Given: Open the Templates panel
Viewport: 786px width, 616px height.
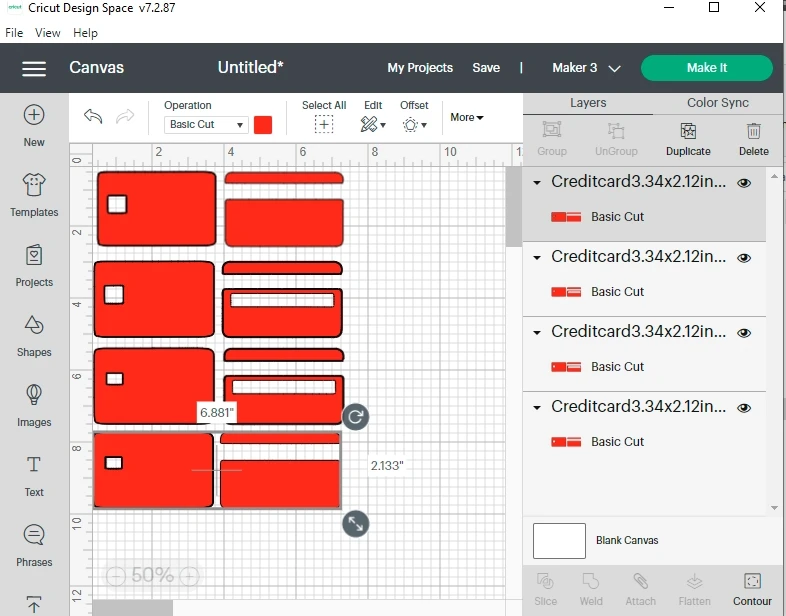Looking at the screenshot, I should pos(34,194).
